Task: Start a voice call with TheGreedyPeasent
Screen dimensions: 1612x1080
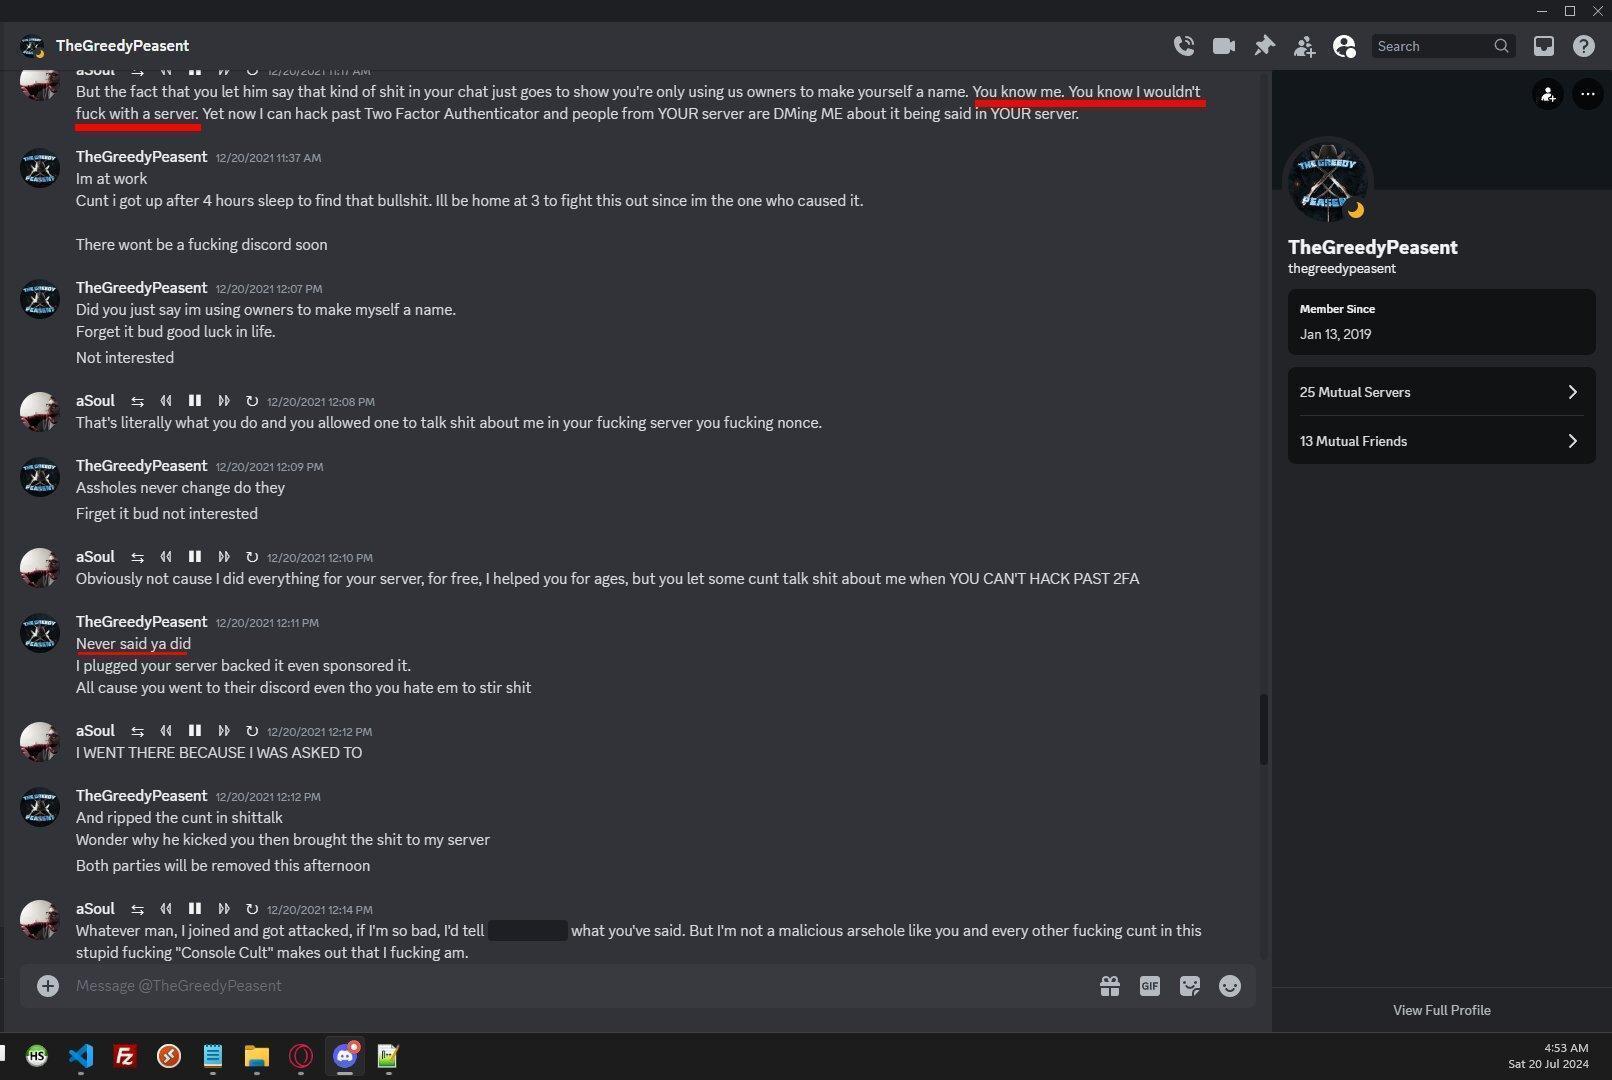Action: point(1184,46)
